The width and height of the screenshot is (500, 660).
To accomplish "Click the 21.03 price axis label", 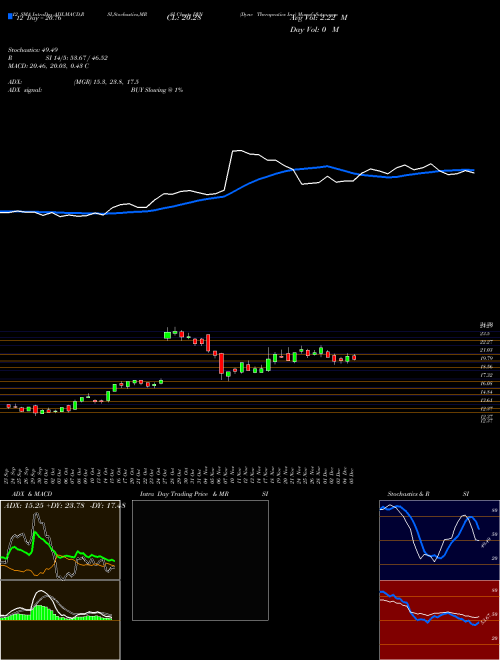I will click(487, 350).
